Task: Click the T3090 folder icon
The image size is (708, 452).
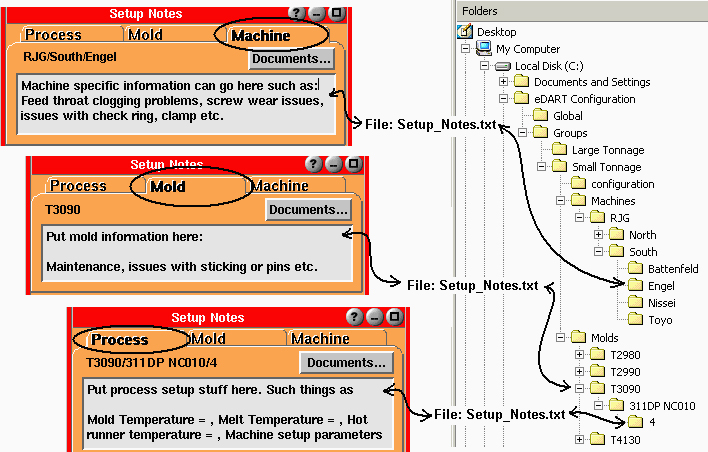Action: pyautogui.click(x=597, y=388)
